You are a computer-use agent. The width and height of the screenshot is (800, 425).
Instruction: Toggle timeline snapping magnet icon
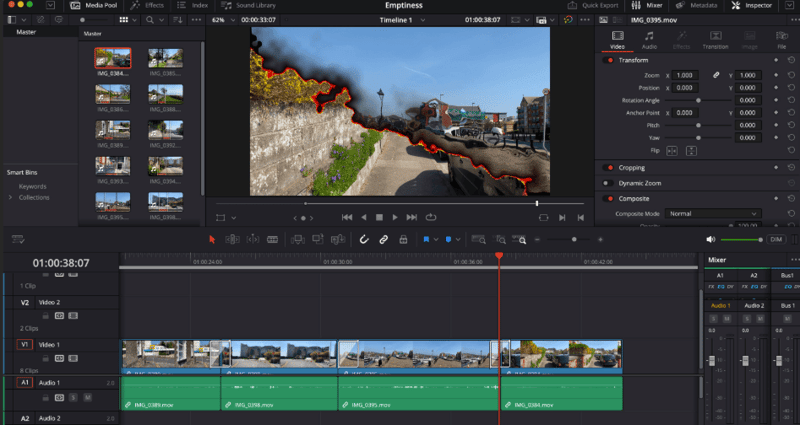click(x=364, y=240)
